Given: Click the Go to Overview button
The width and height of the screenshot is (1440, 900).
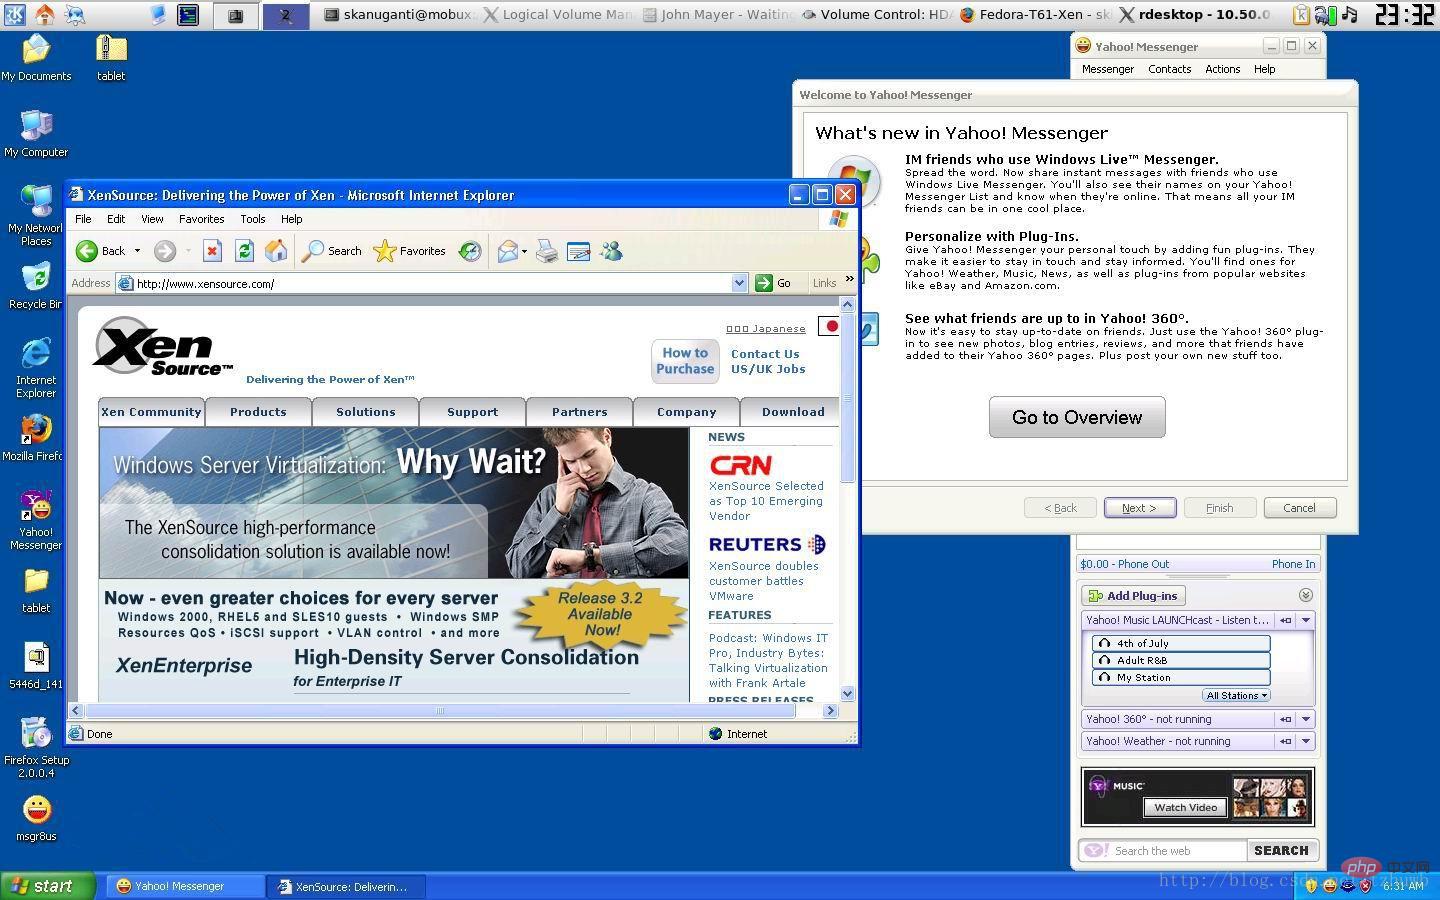Looking at the screenshot, I should coord(1077,417).
